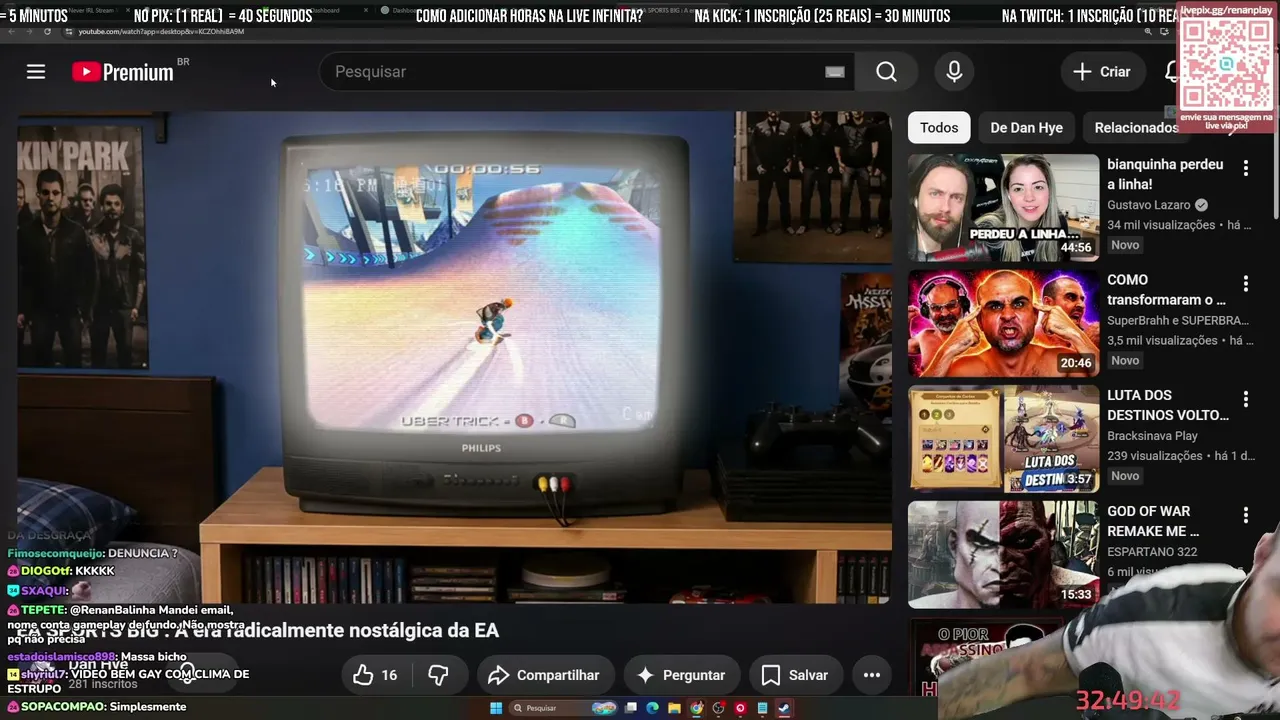Open 'GOD OF WAR REMAKE' video thumbnail
The height and width of the screenshot is (720, 1280).
tap(1003, 555)
